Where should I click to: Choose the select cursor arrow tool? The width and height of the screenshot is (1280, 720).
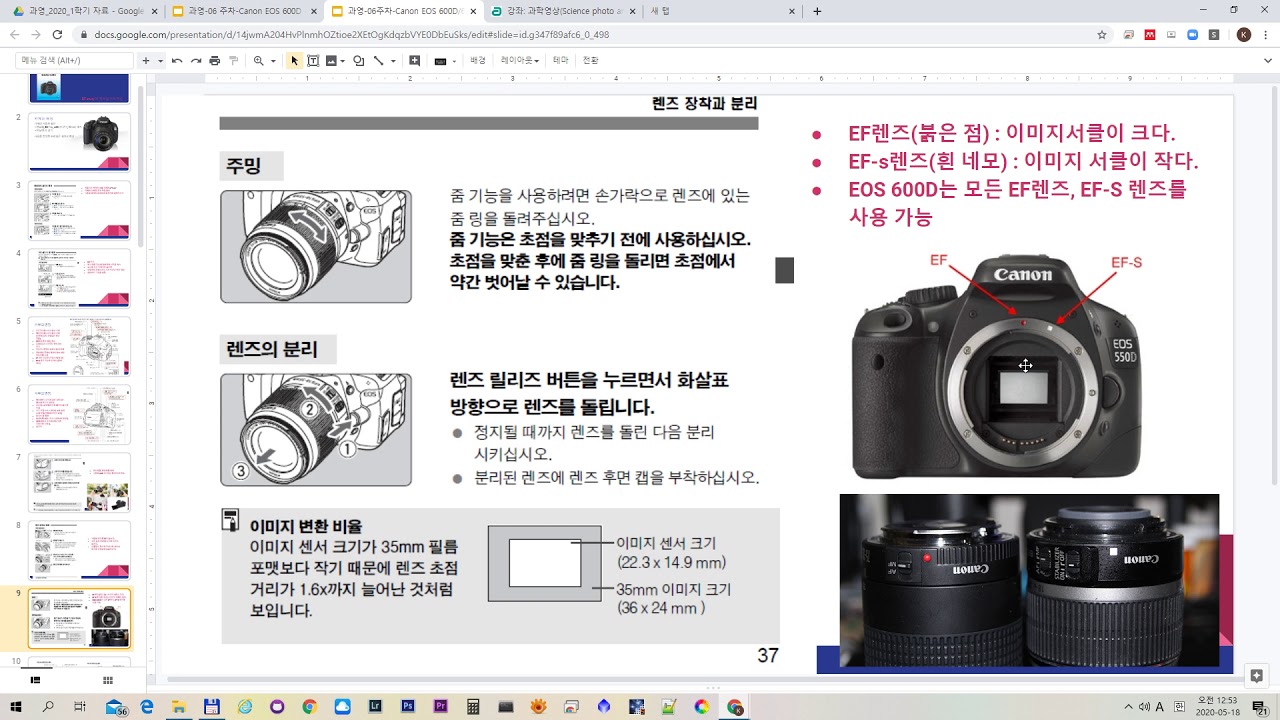pos(294,61)
